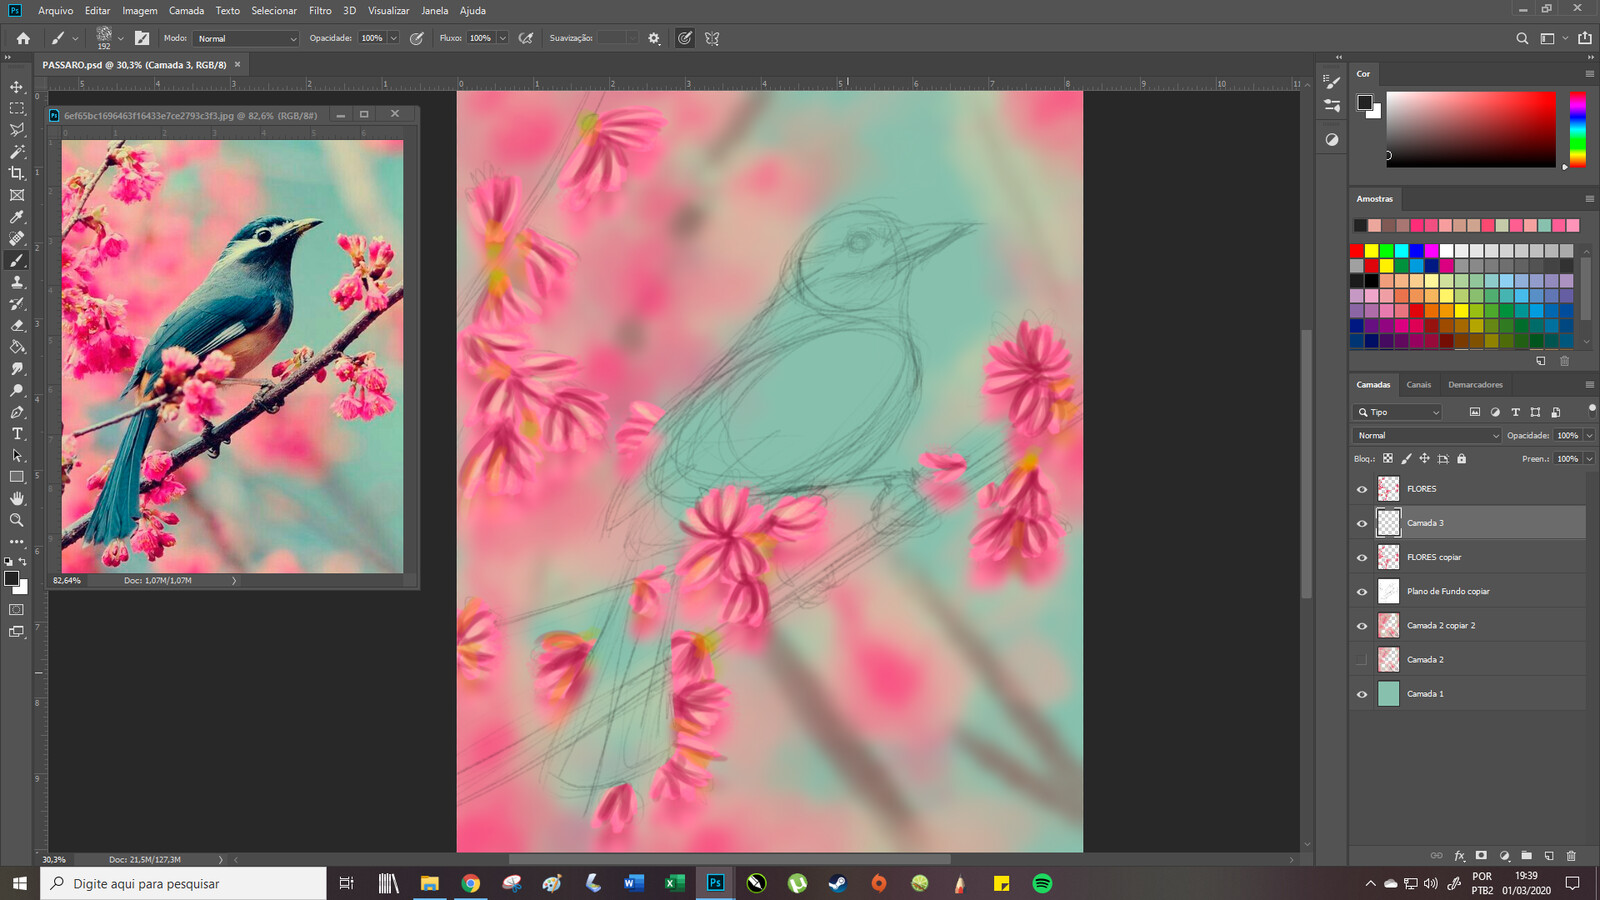
Task: Click the search magnifier at top right
Action: [1522, 38]
